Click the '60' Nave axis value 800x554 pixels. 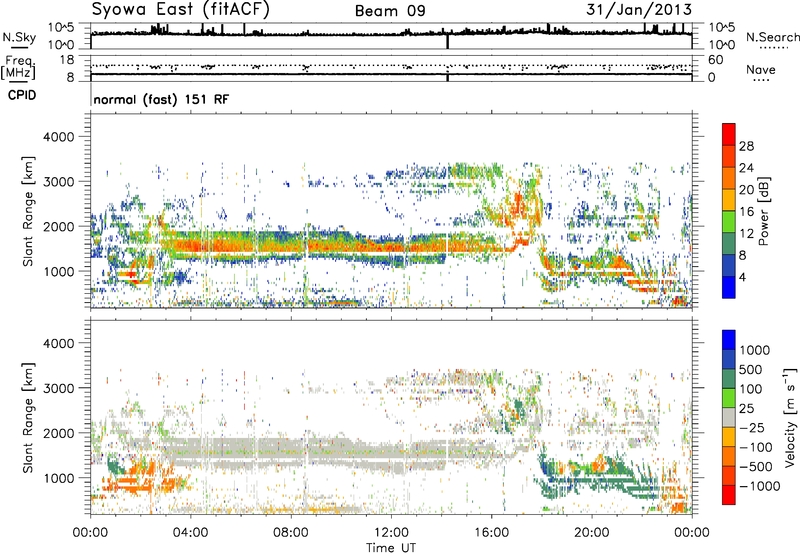click(715, 60)
